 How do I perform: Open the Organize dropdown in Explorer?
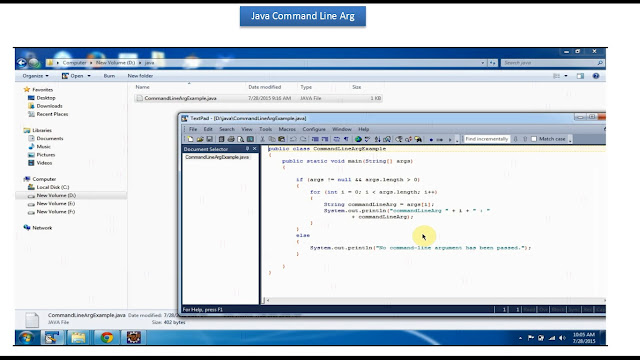point(36,76)
